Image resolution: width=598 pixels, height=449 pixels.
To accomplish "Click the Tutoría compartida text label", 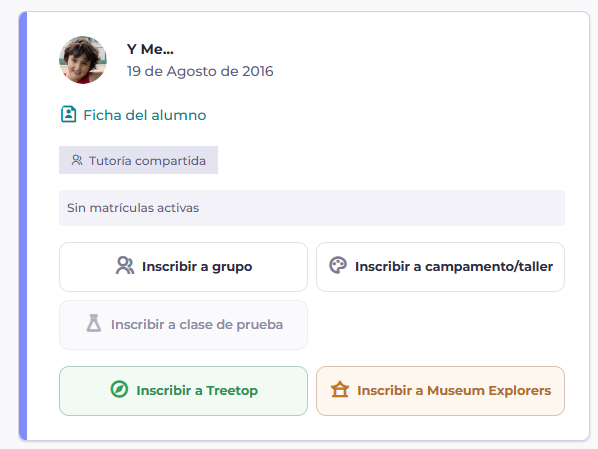I will (x=147, y=161).
